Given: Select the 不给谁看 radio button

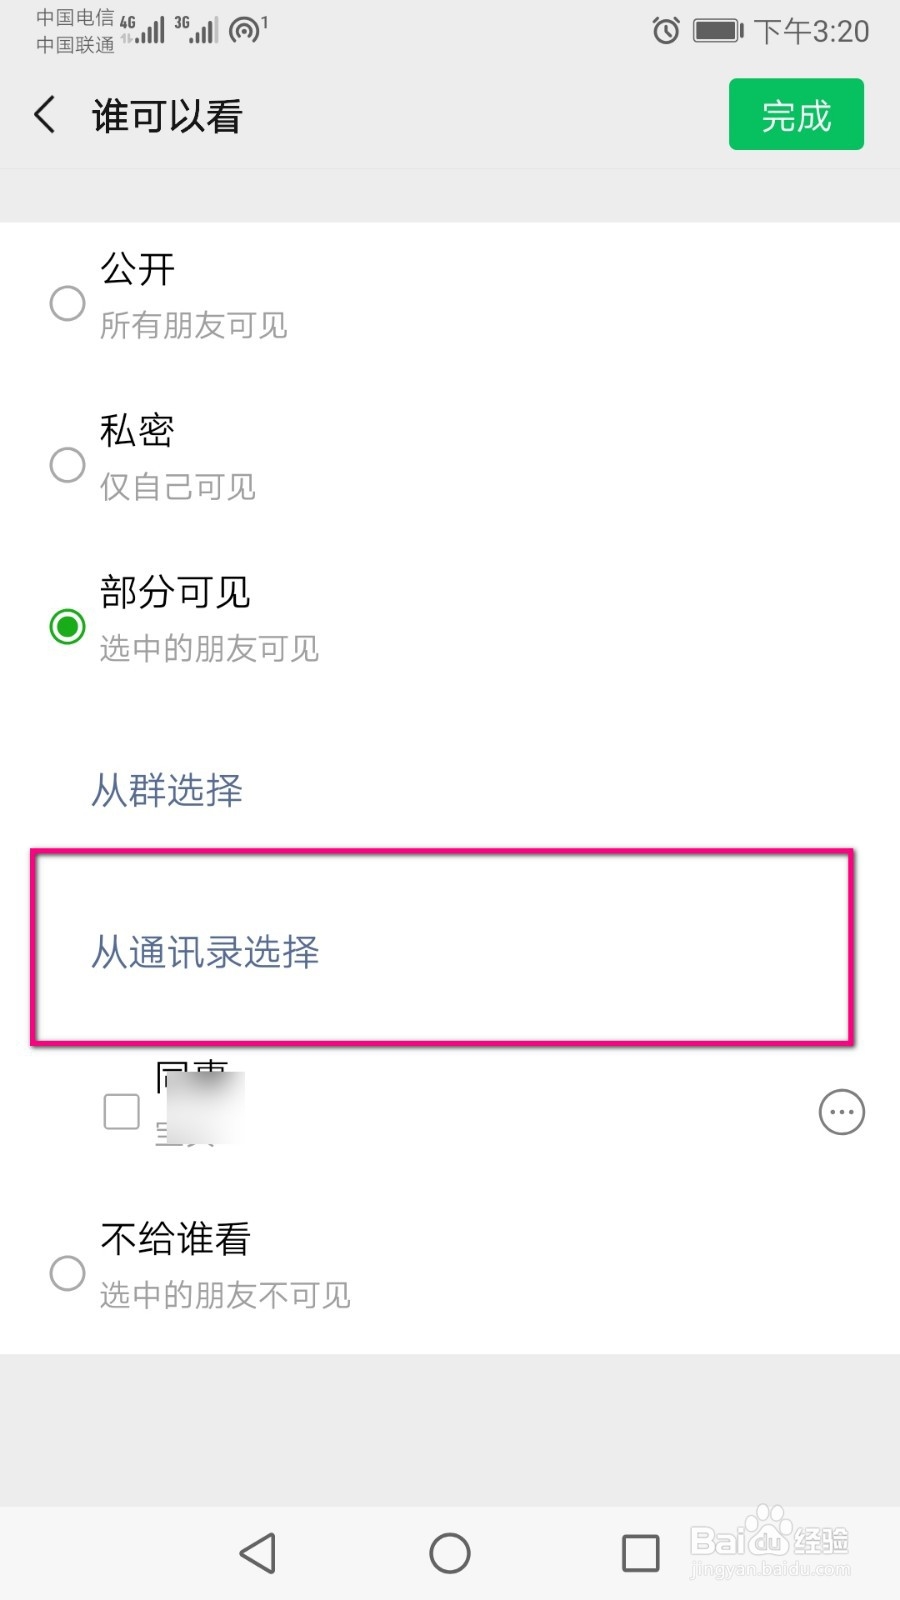Looking at the screenshot, I should click(67, 1273).
